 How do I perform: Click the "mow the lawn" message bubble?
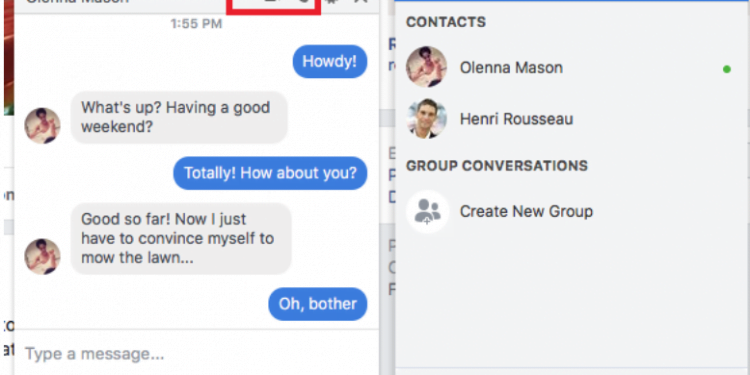pos(181,239)
